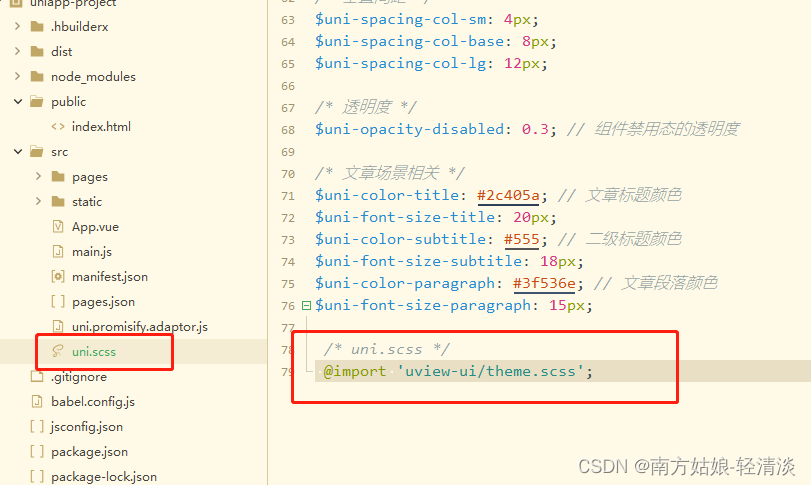Click the $uni-spacing-col-lg variable
This screenshot has height=485, width=811.
pyautogui.click(x=400, y=64)
